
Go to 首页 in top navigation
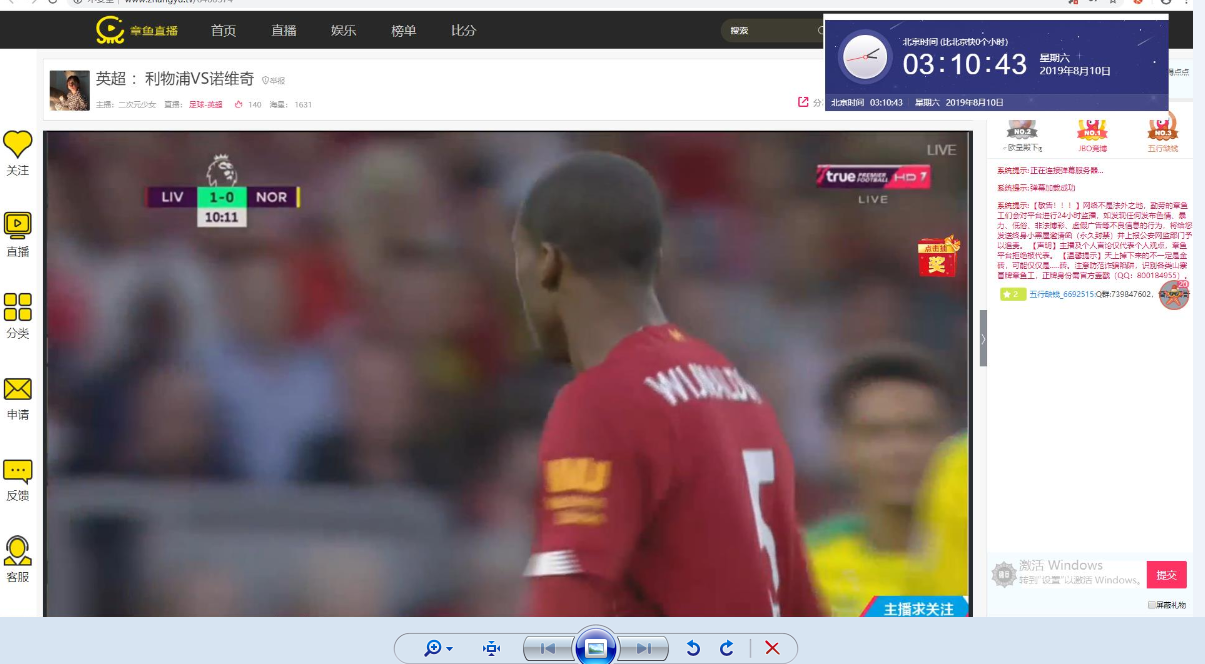[x=223, y=31]
